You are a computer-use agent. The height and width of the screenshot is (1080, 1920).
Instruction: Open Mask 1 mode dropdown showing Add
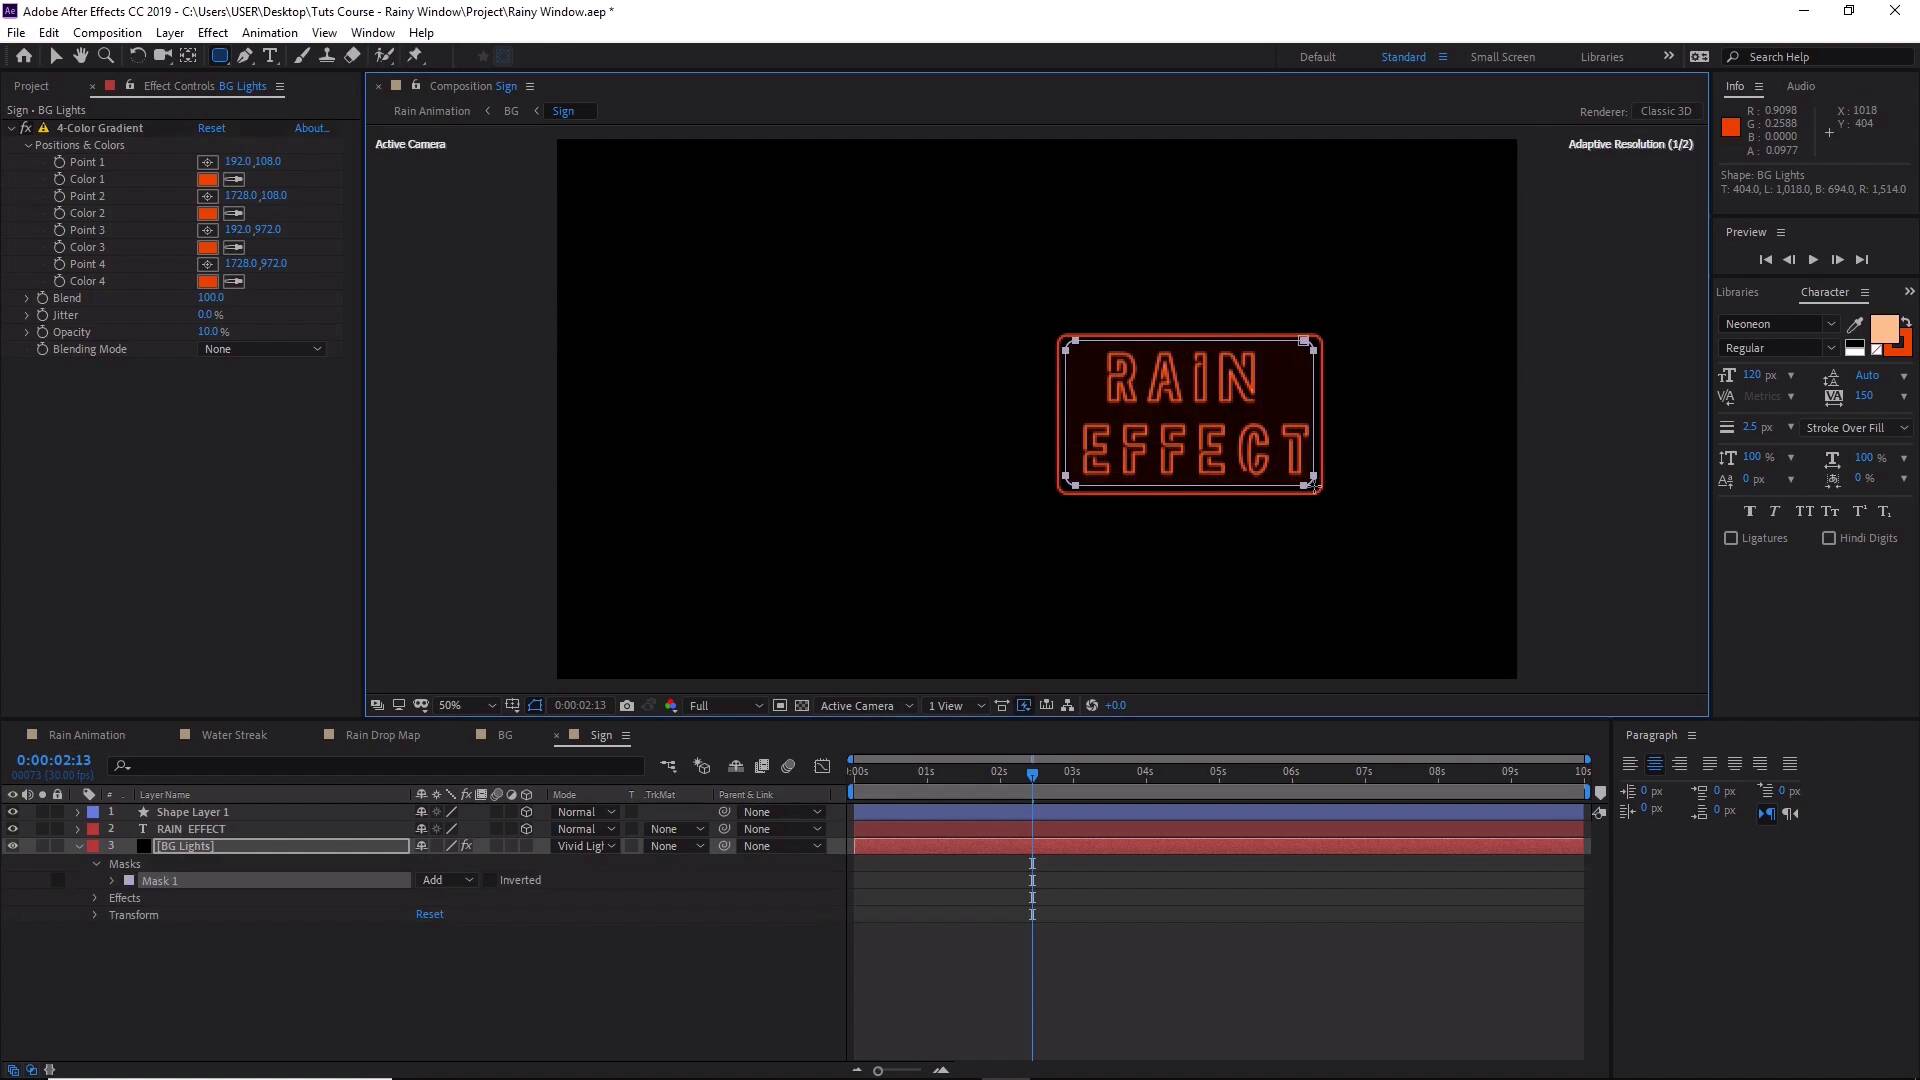point(447,881)
